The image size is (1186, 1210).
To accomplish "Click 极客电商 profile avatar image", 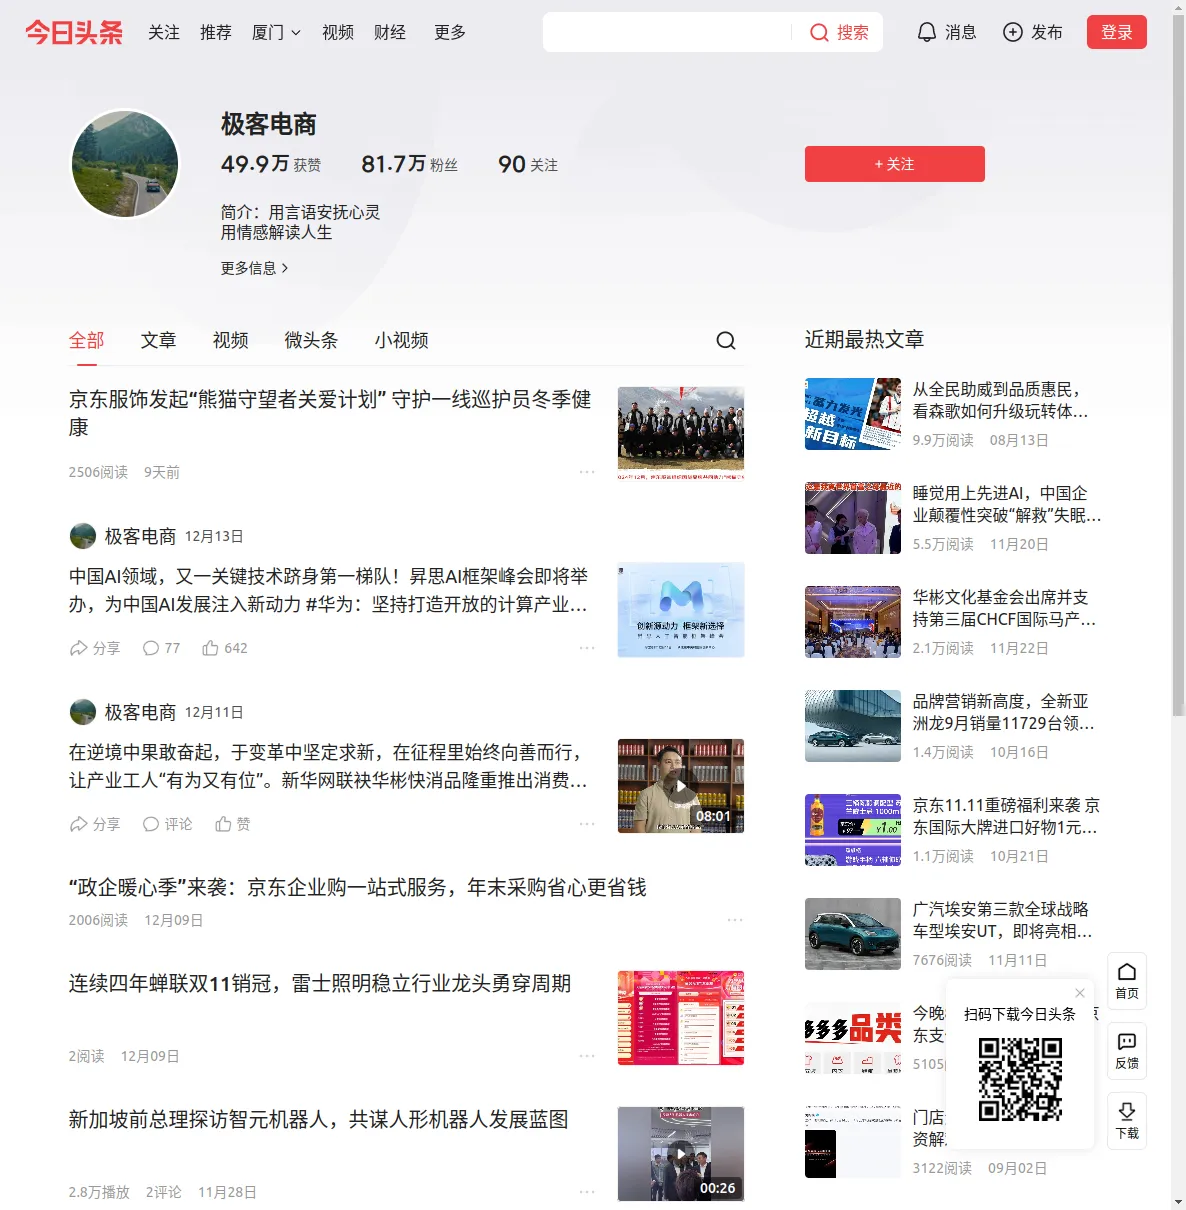I will coord(125,164).
